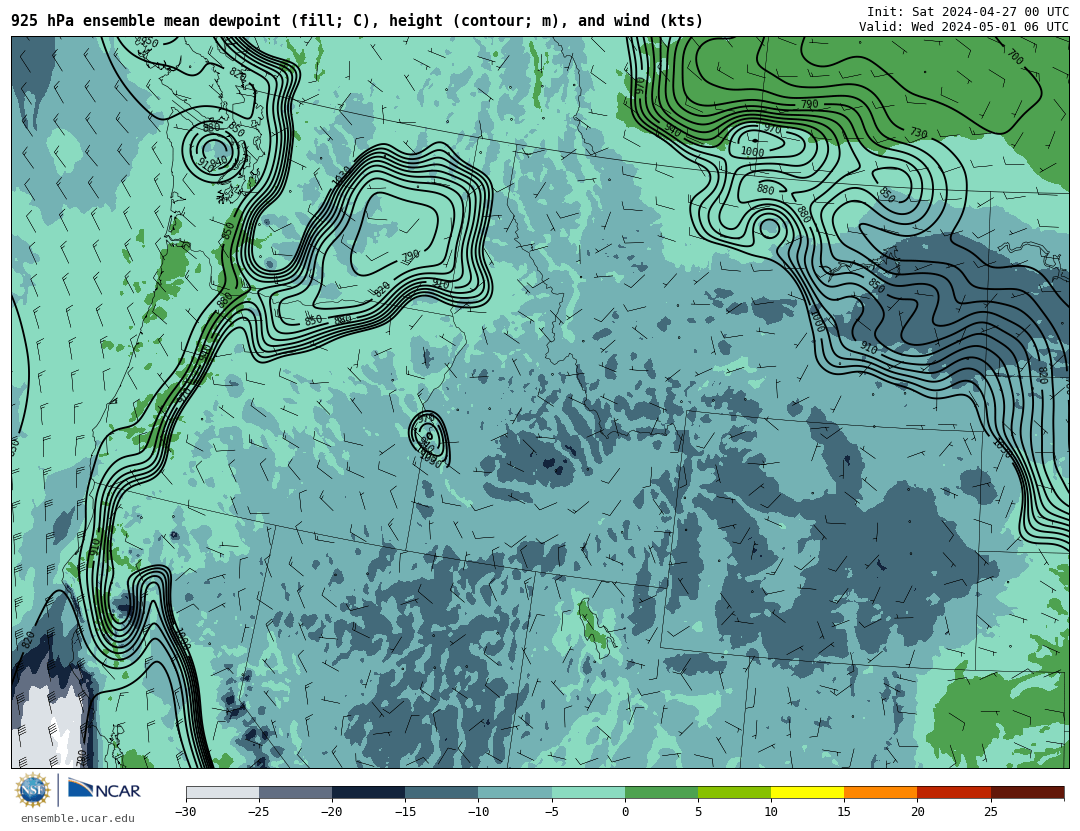Click the 5 tick label on the colorbar

pyautogui.click(x=698, y=812)
